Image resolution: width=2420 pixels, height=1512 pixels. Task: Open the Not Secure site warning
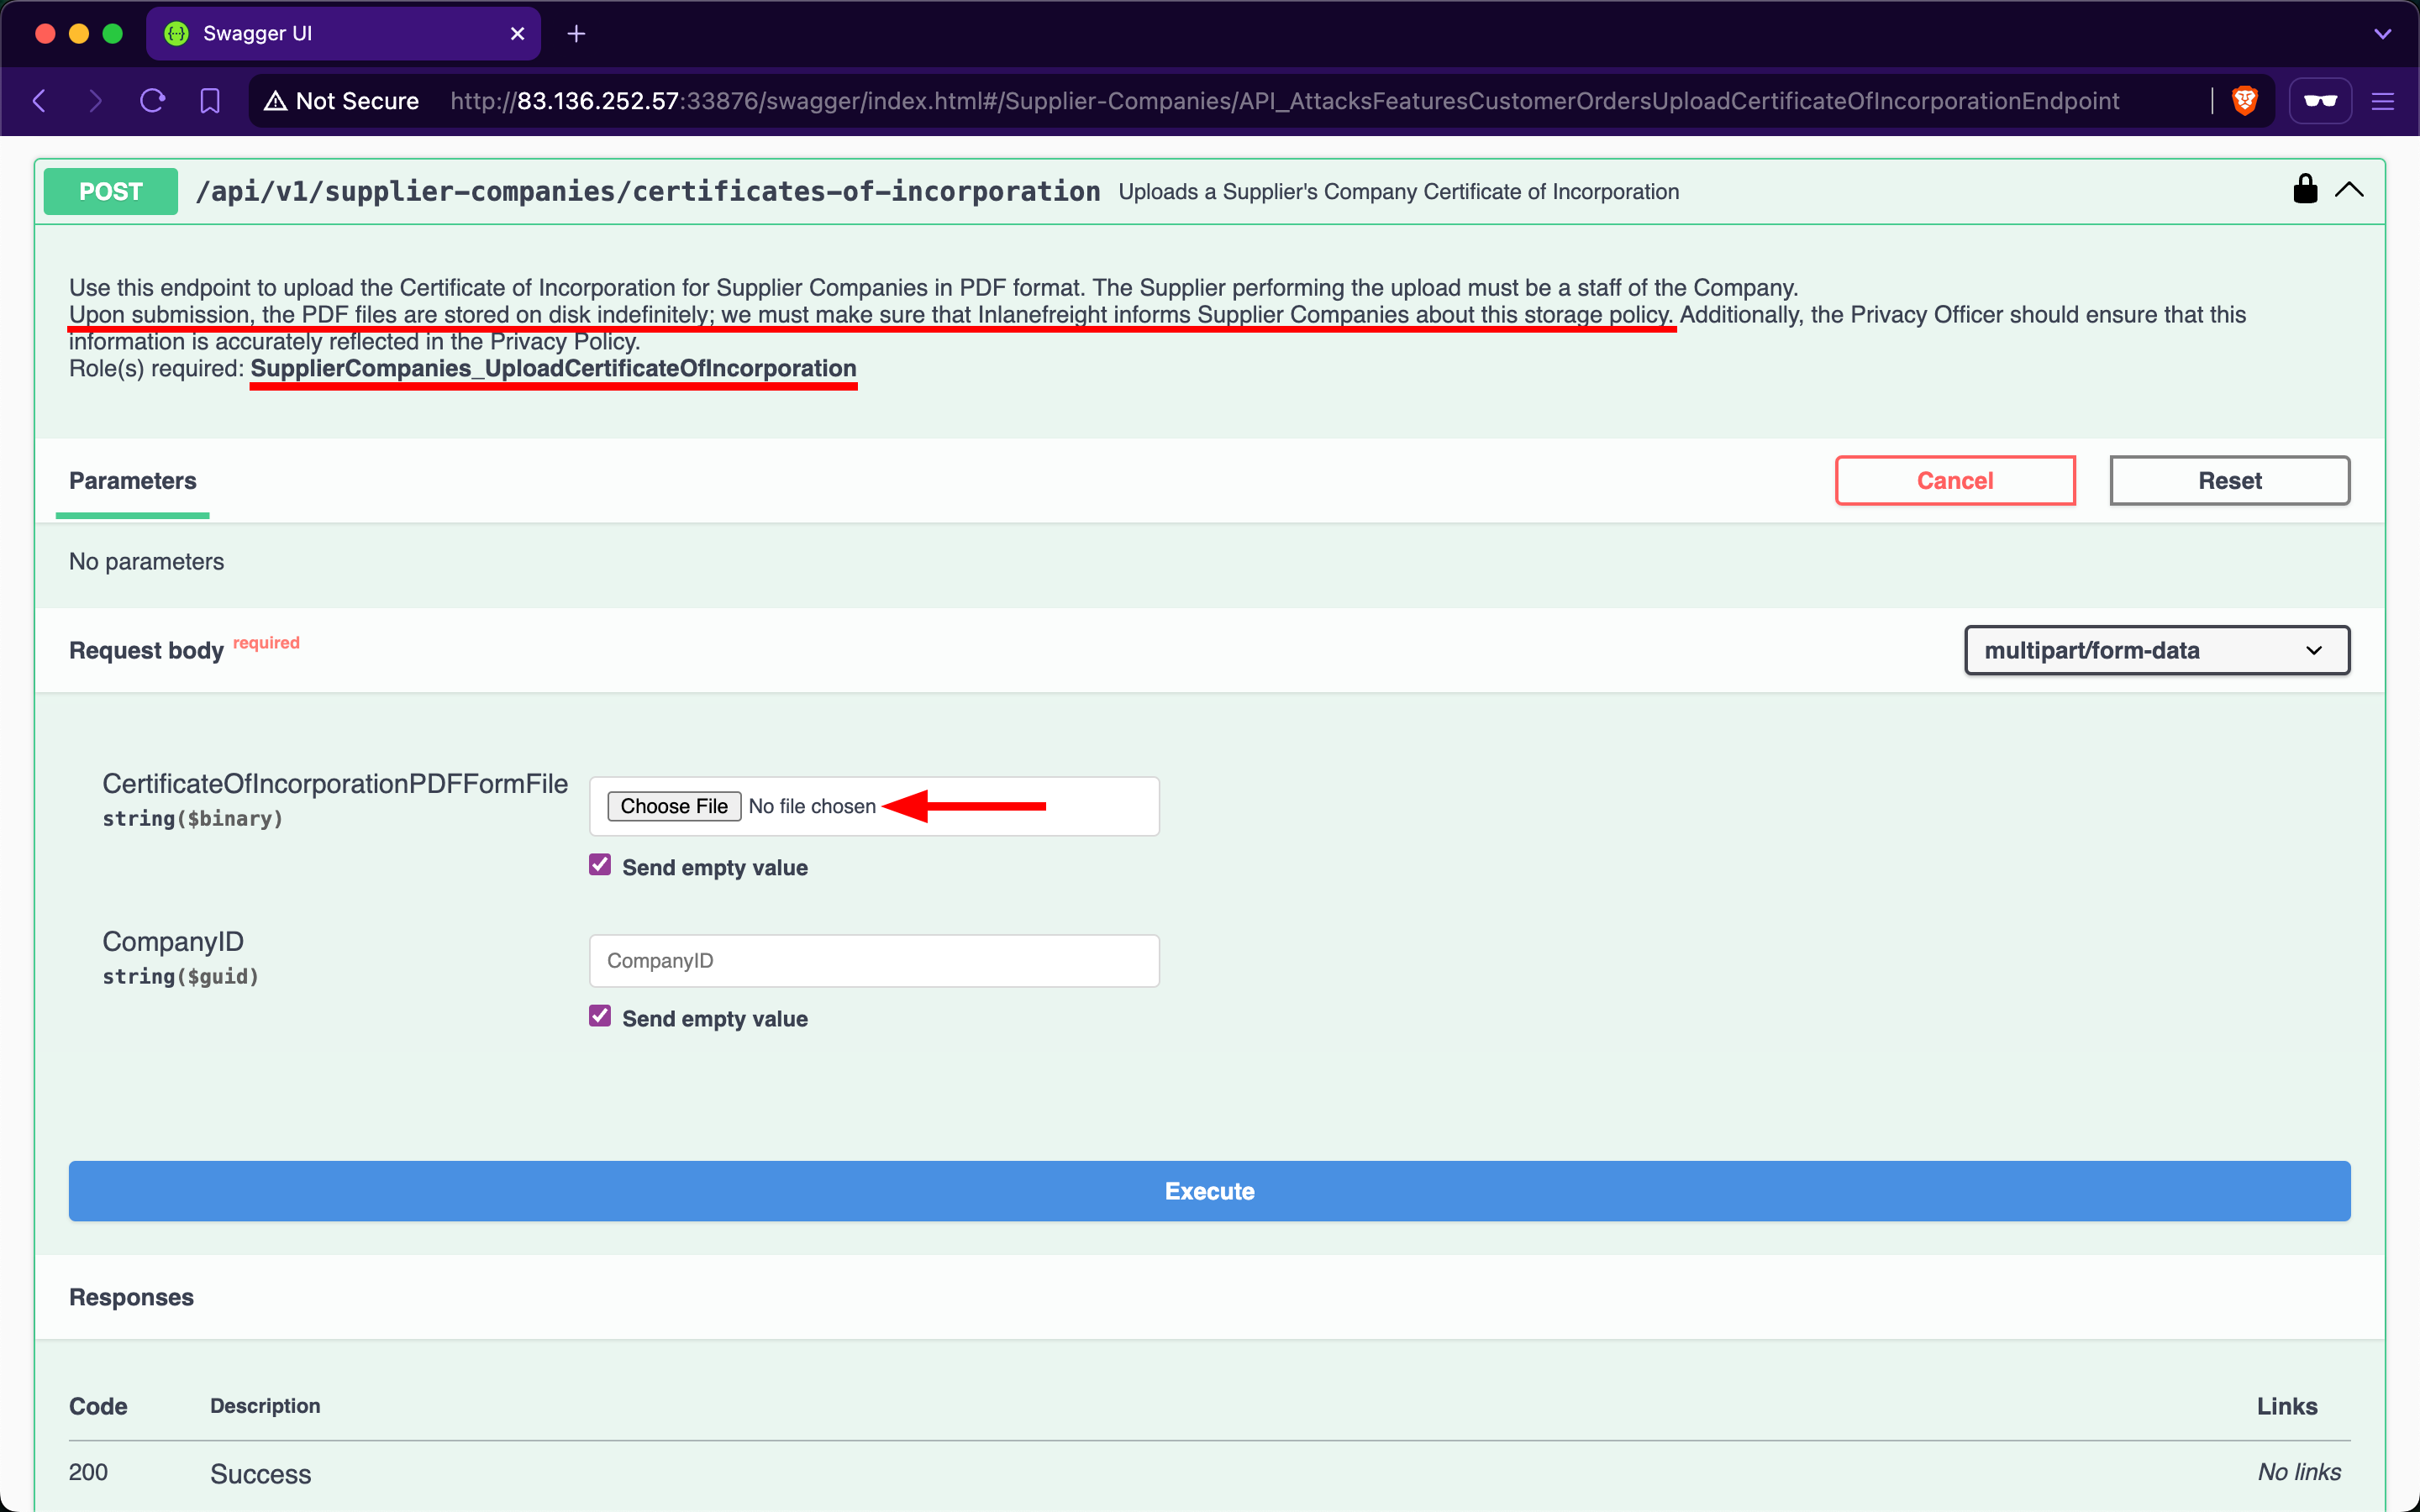tap(341, 101)
